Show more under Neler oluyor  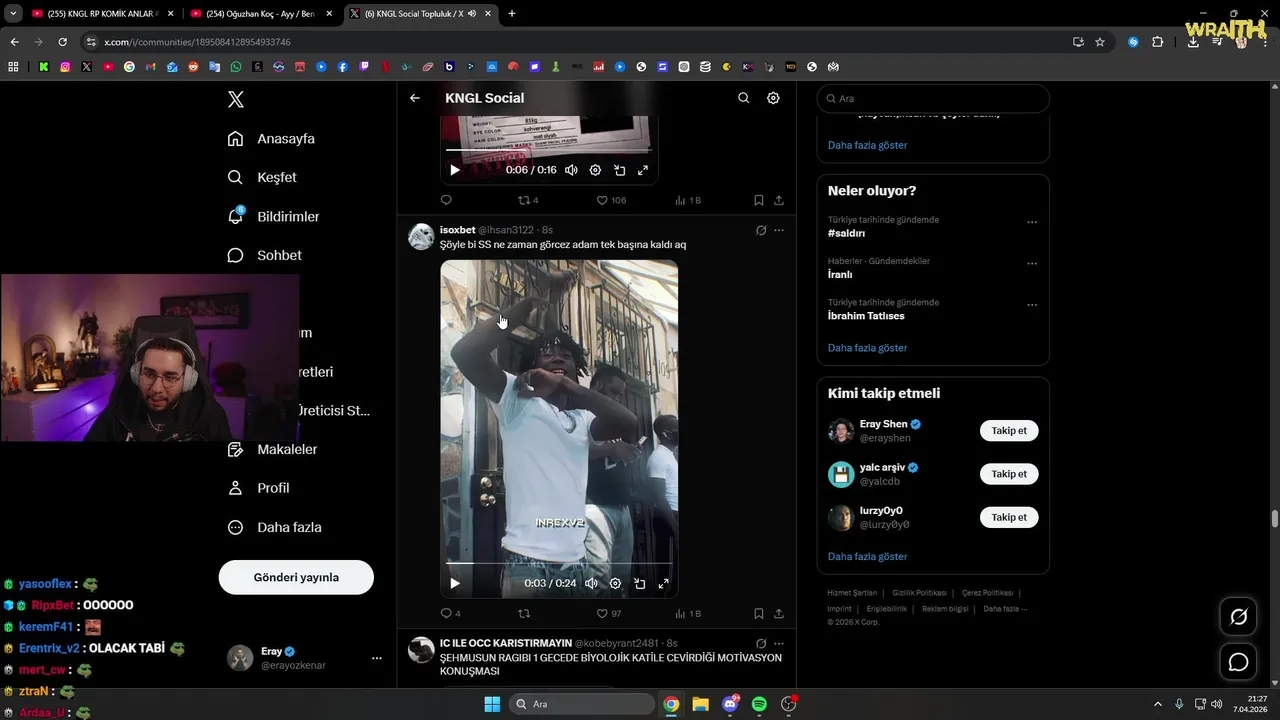click(x=867, y=348)
